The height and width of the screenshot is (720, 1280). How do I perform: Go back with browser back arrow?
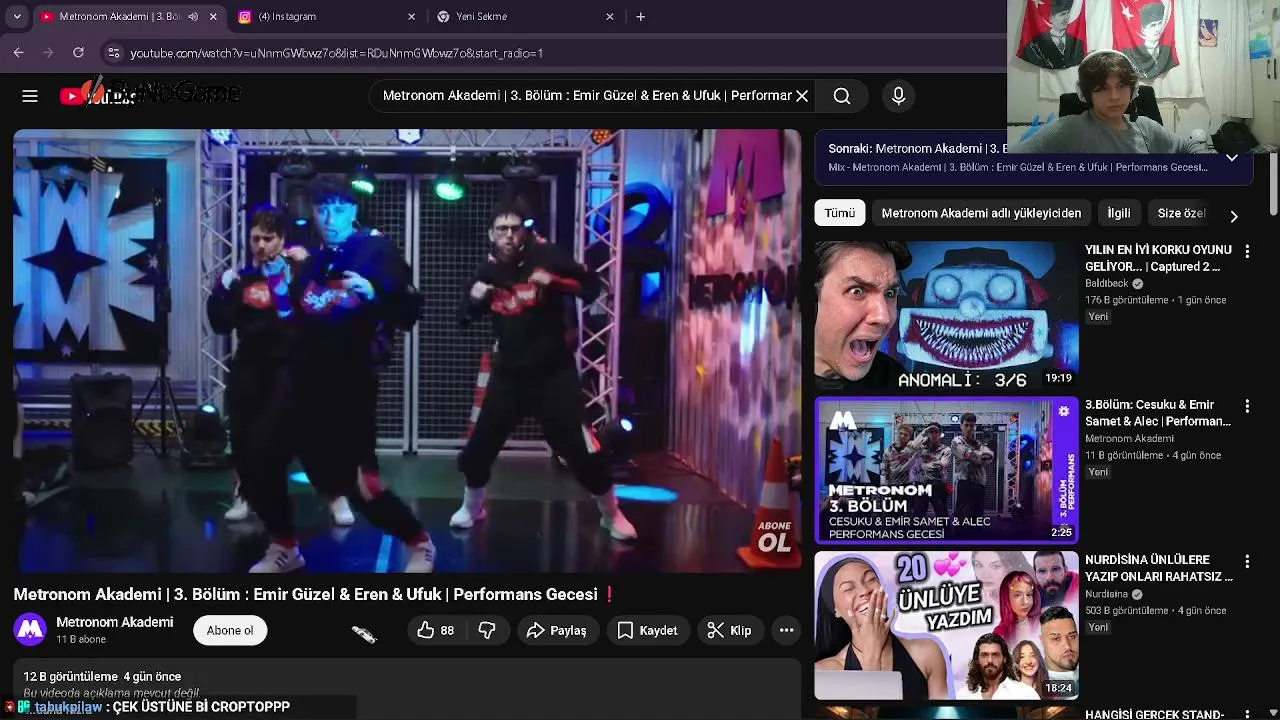tap(19, 53)
